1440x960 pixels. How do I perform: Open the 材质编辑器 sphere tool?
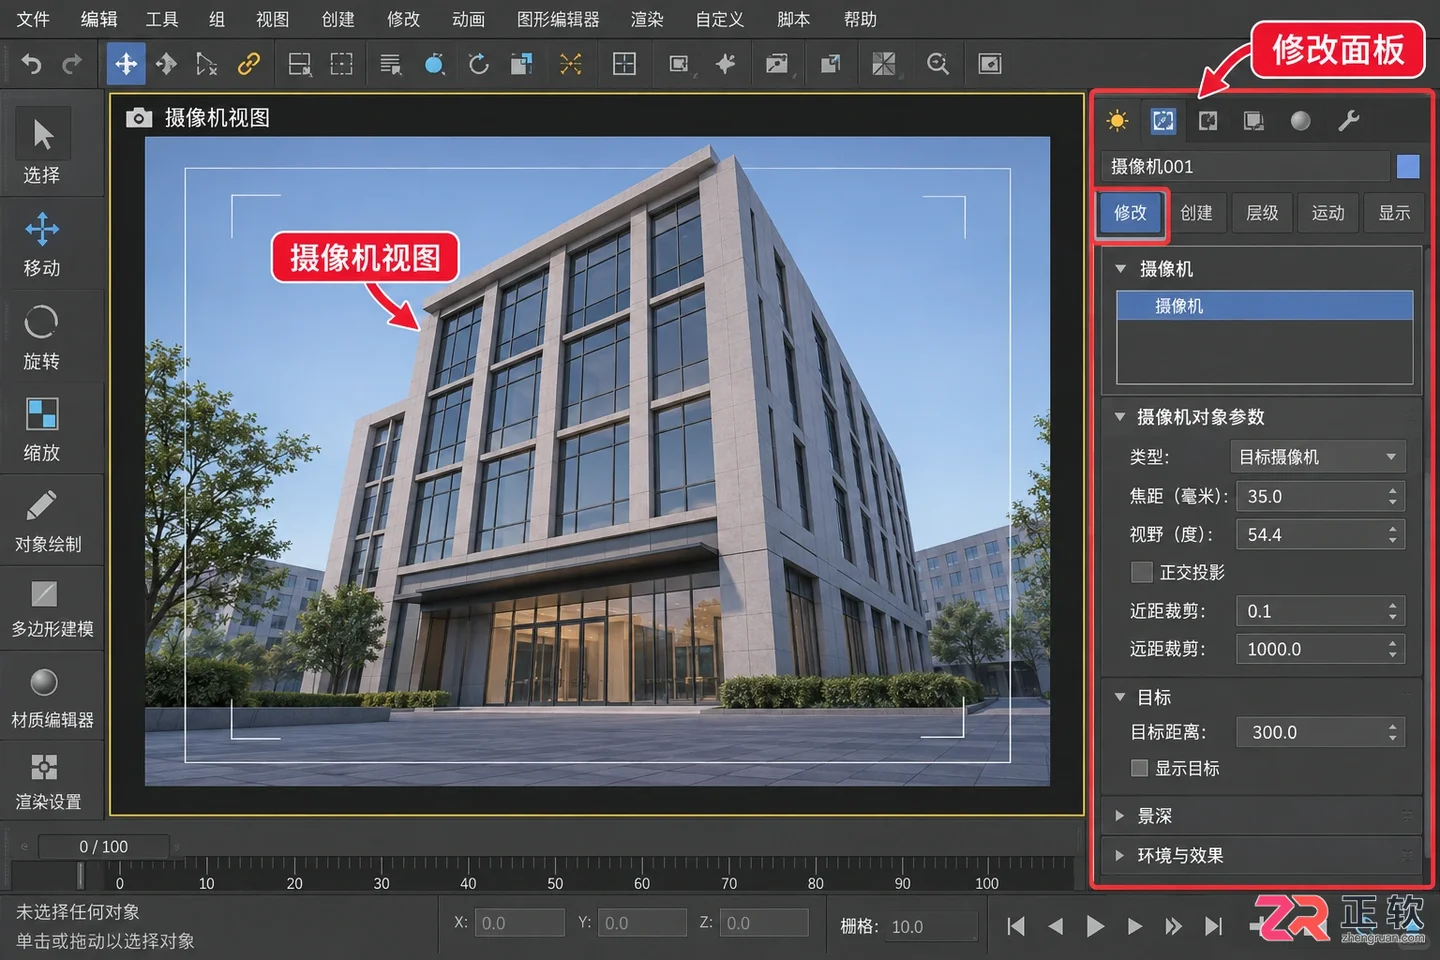[x=52, y=698]
